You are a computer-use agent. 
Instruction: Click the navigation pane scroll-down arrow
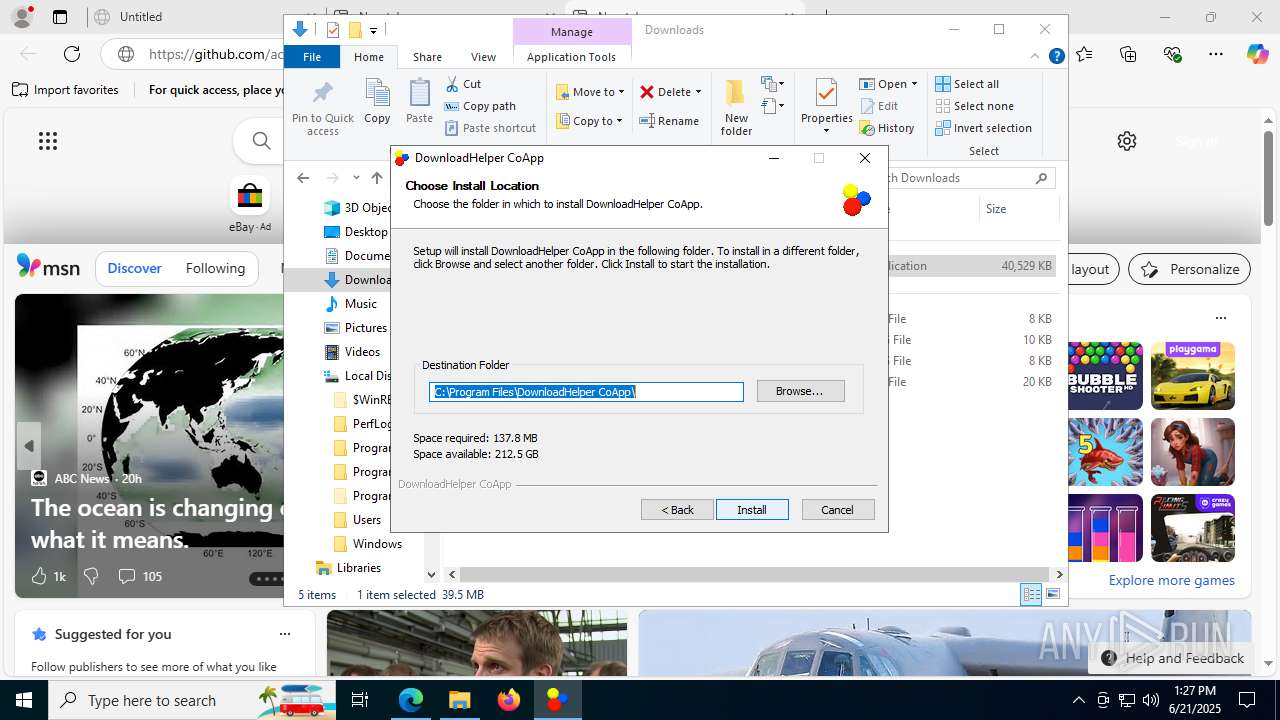[431, 575]
